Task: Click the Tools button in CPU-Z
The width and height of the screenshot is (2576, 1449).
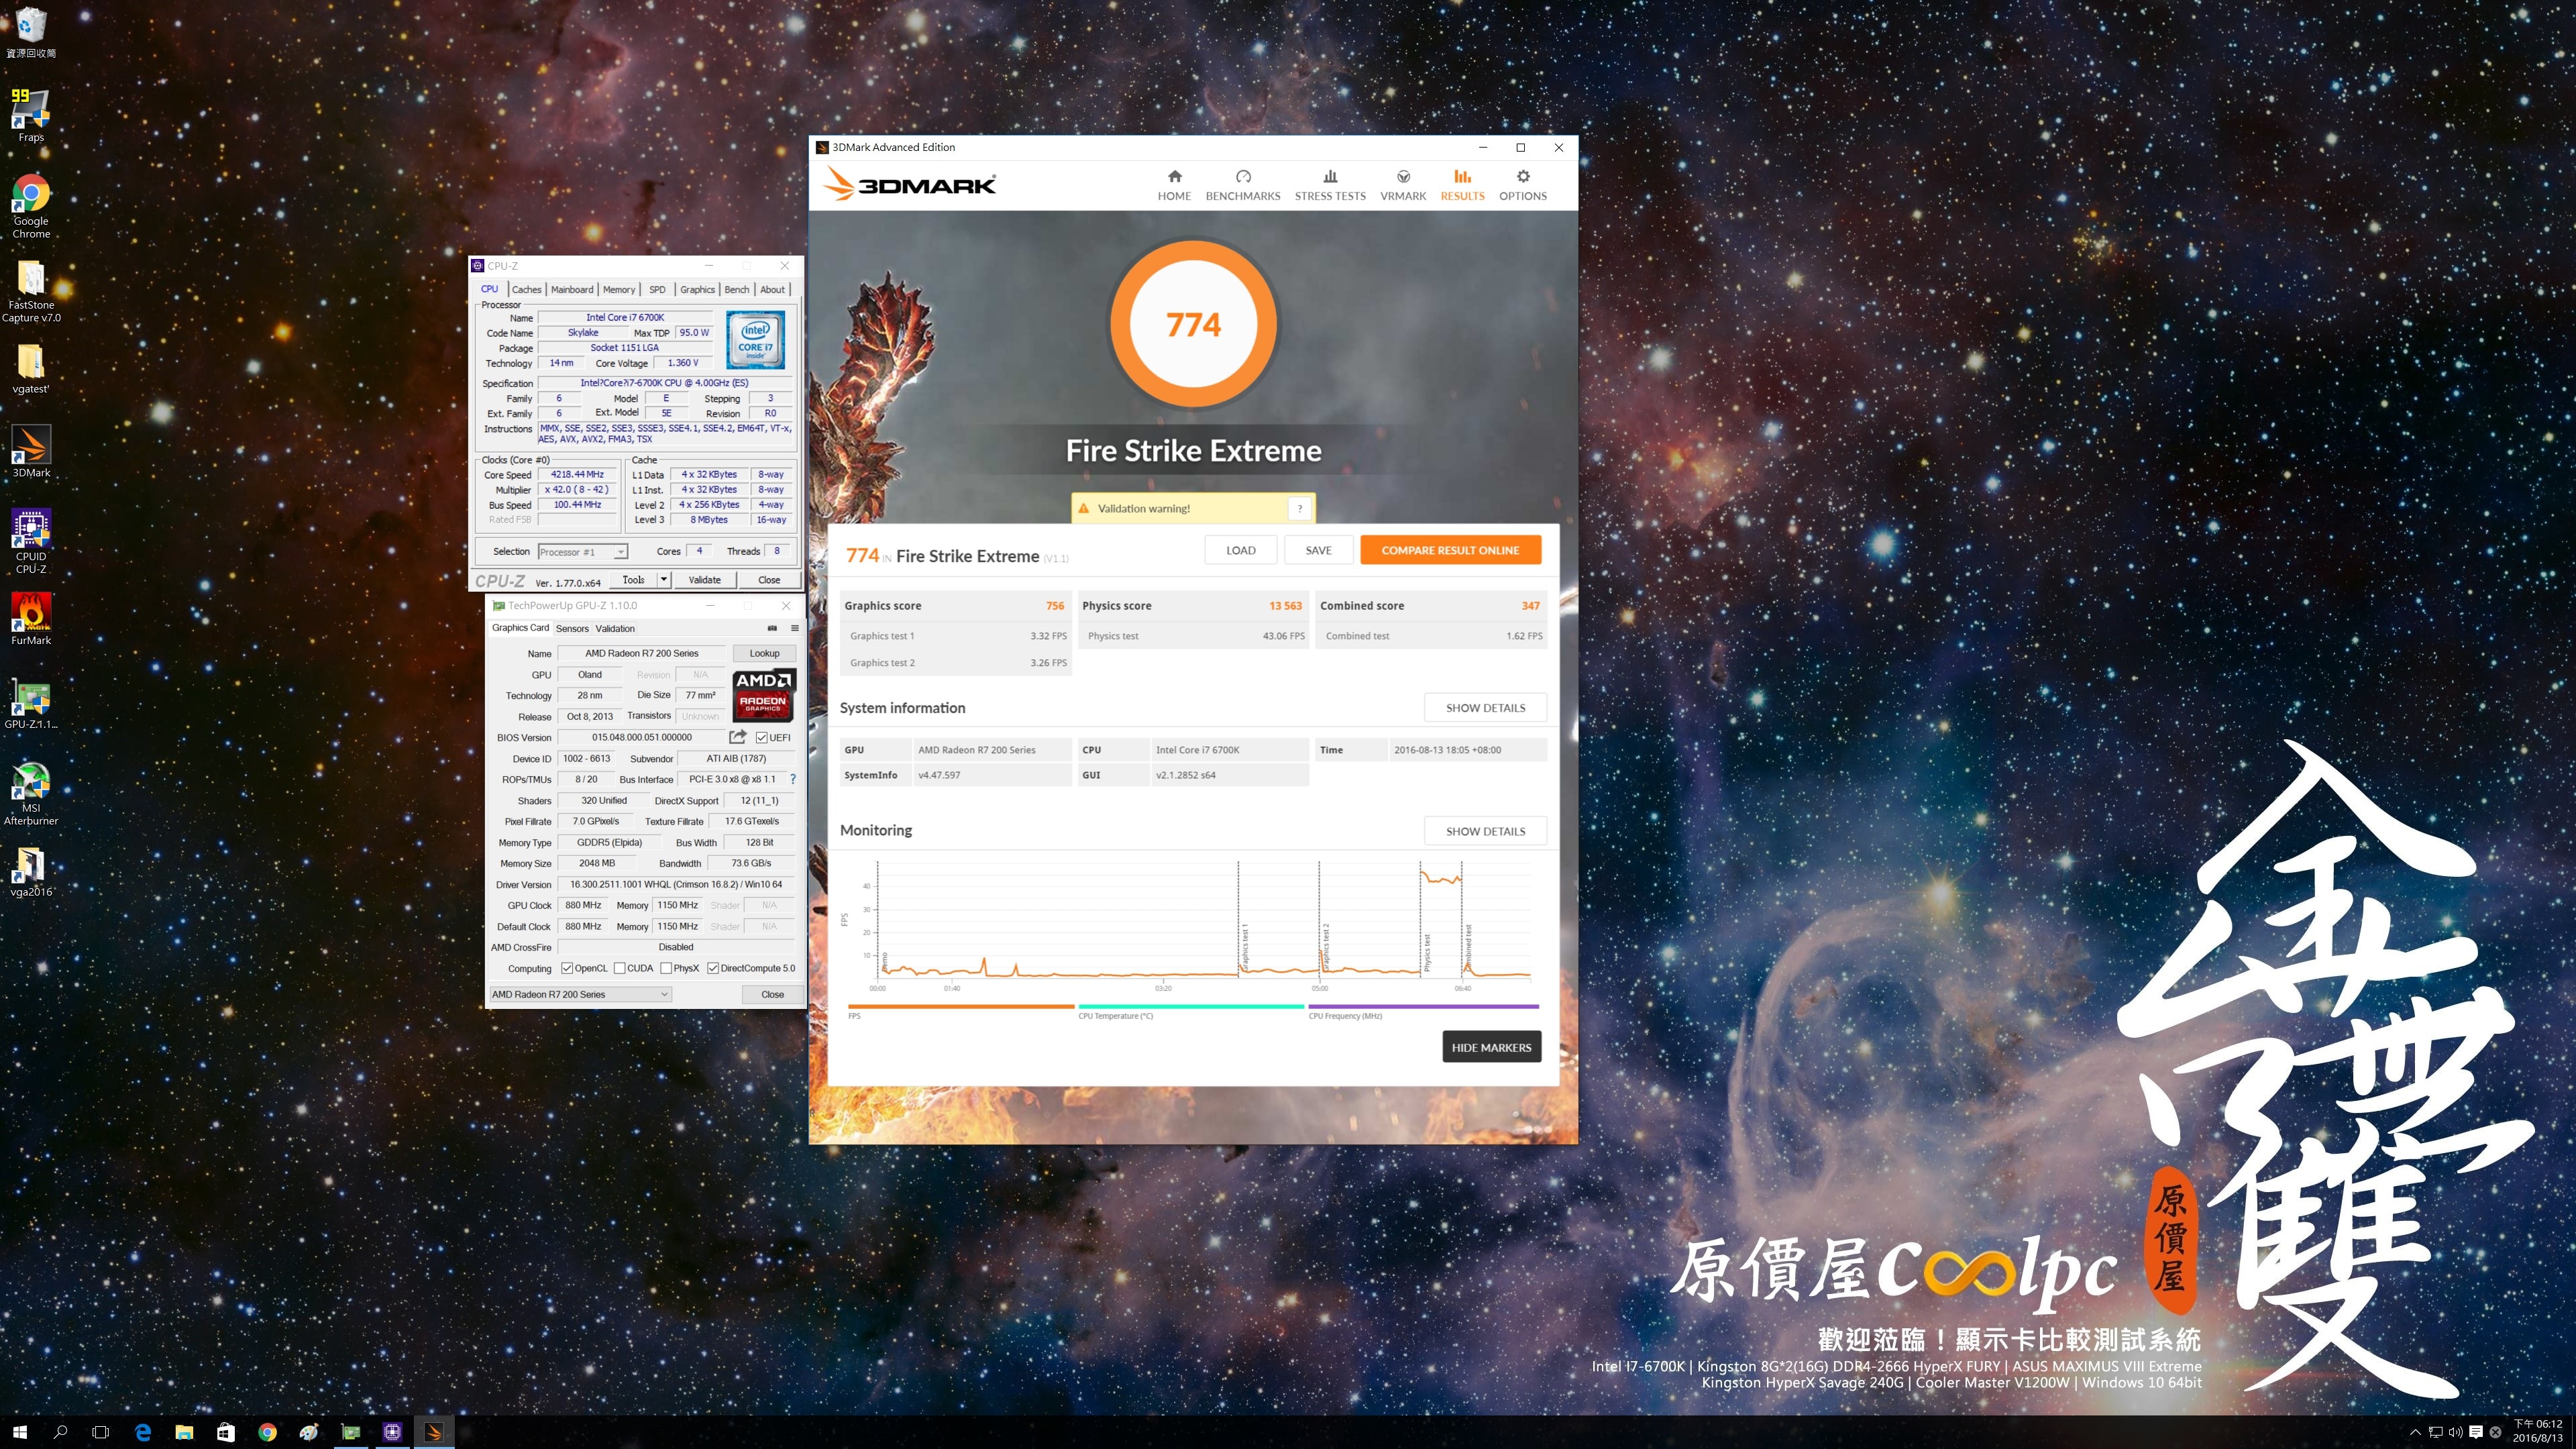Action: 634,580
